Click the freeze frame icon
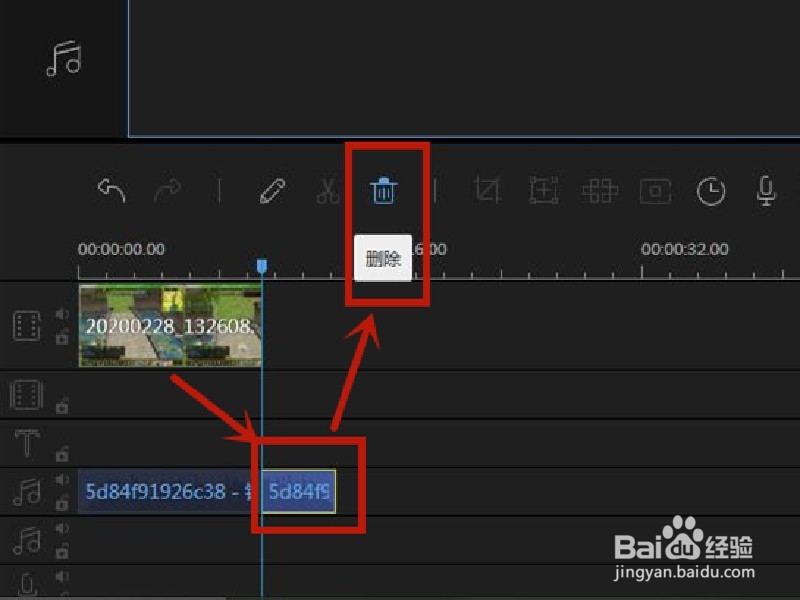The width and height of the screenshot is (800, 600). [655, 191]
